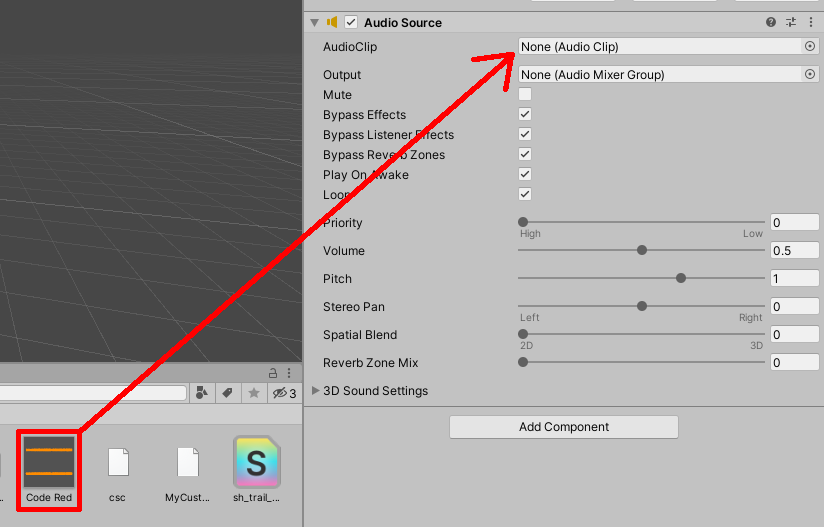Click the Add Component button

pyautogui.click(x=564, y=427)
